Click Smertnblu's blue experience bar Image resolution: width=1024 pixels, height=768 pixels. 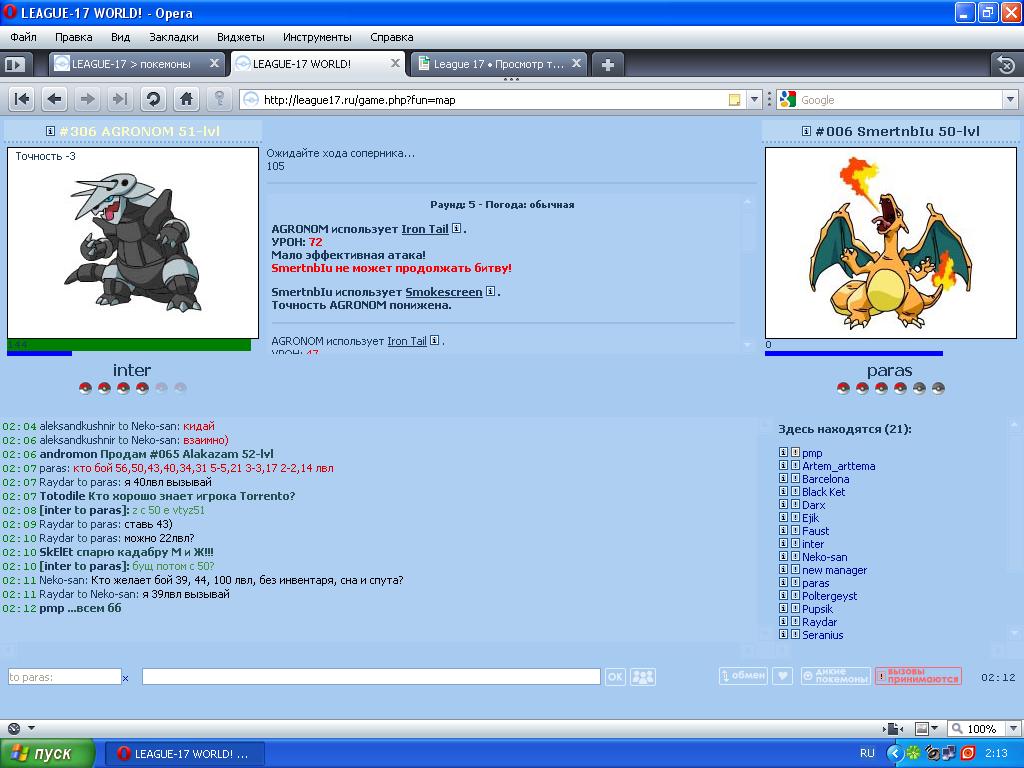(x=854, y=353)
